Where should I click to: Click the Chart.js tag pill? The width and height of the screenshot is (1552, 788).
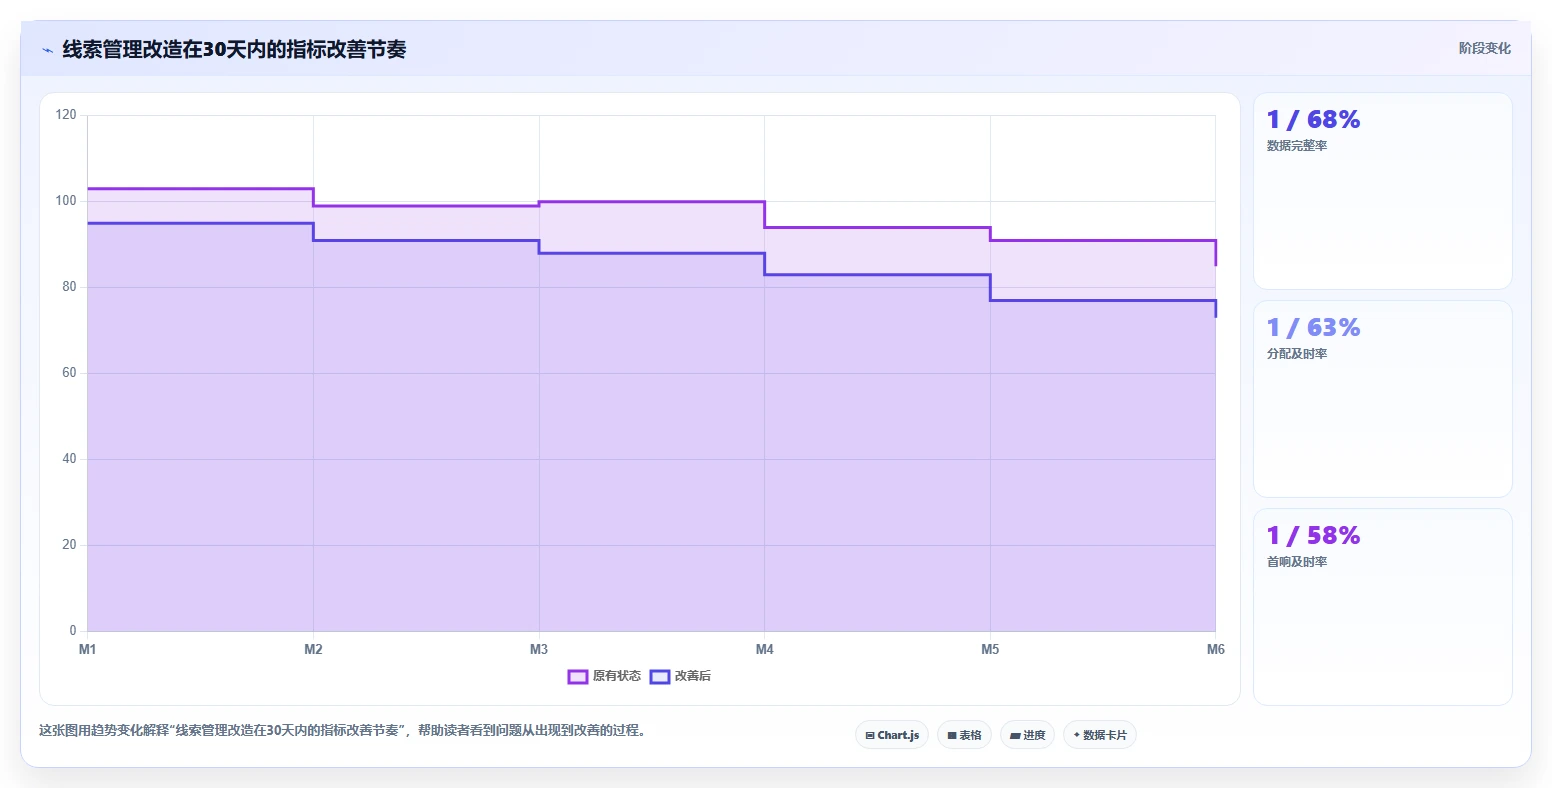point(892,735)
